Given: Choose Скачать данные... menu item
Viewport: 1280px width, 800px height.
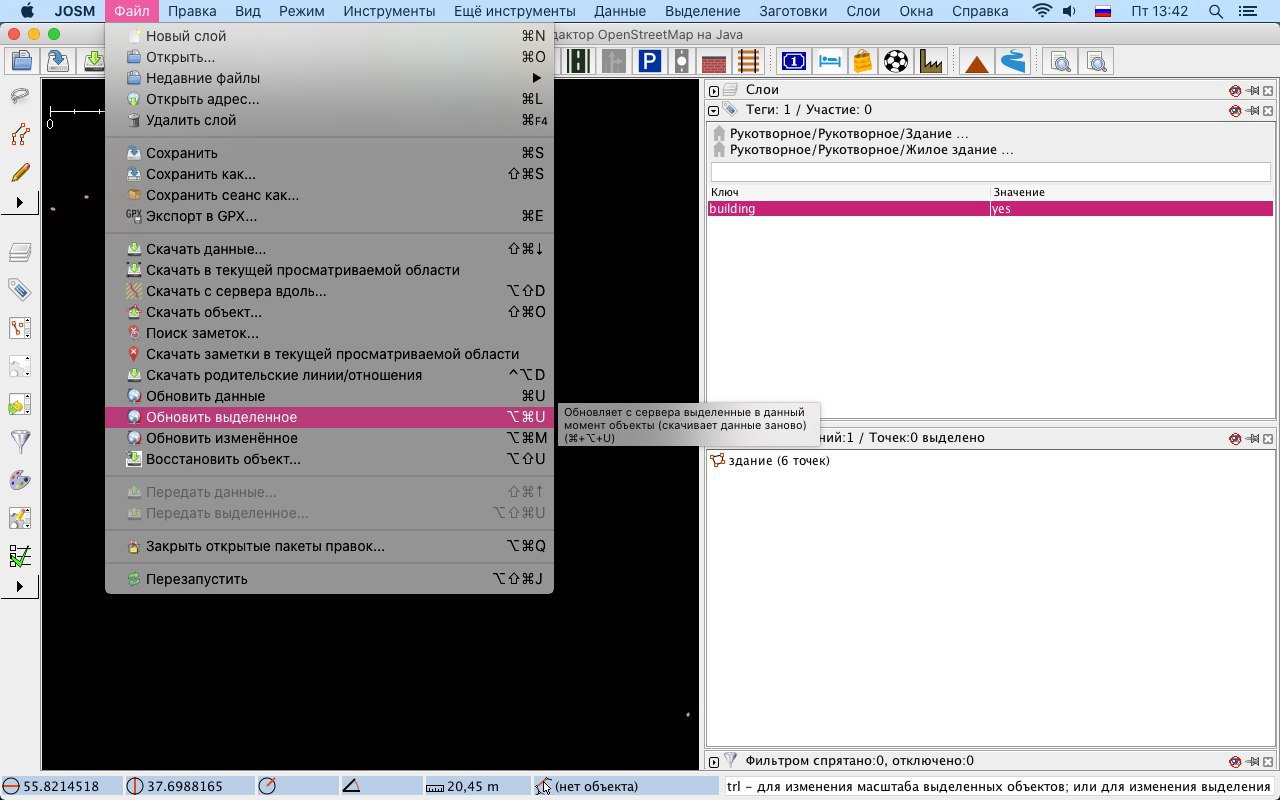Looking at the screenshot, I should point(329,249).
